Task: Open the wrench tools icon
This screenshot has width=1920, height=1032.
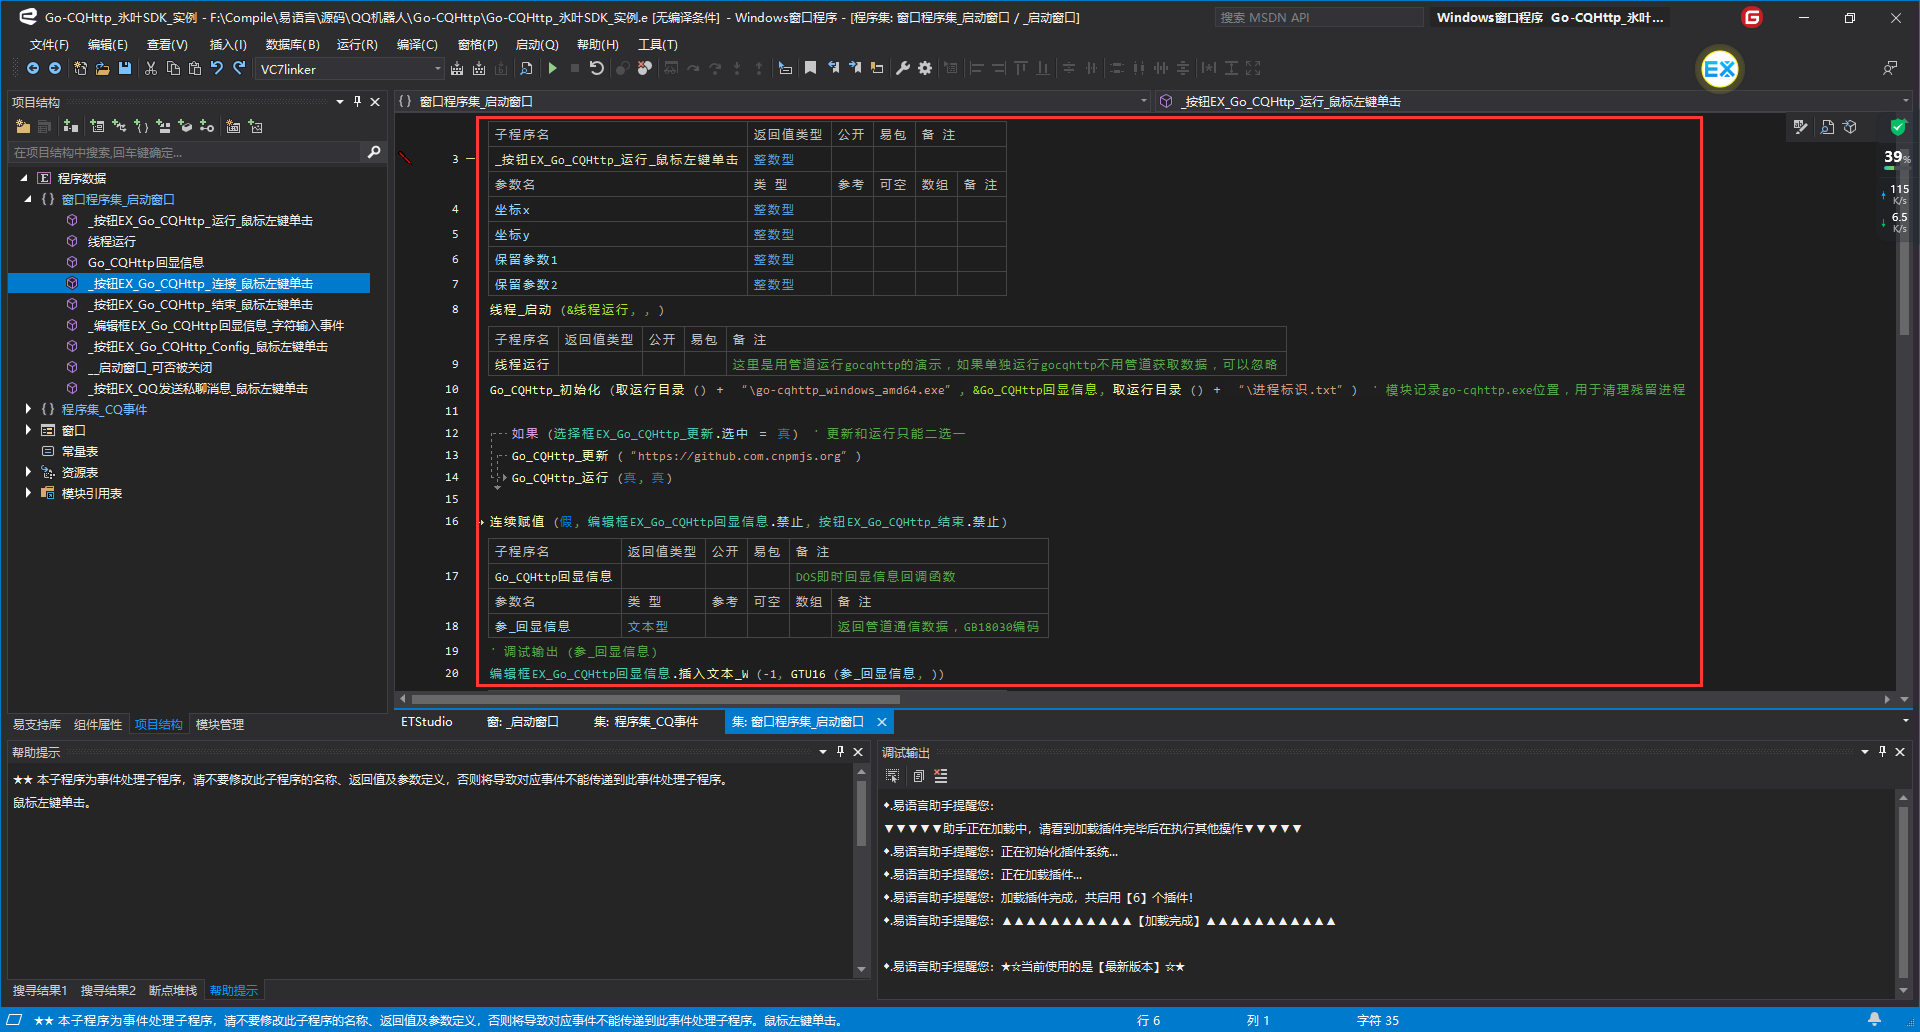Action: pyautogui.click(x=903, y=68)
